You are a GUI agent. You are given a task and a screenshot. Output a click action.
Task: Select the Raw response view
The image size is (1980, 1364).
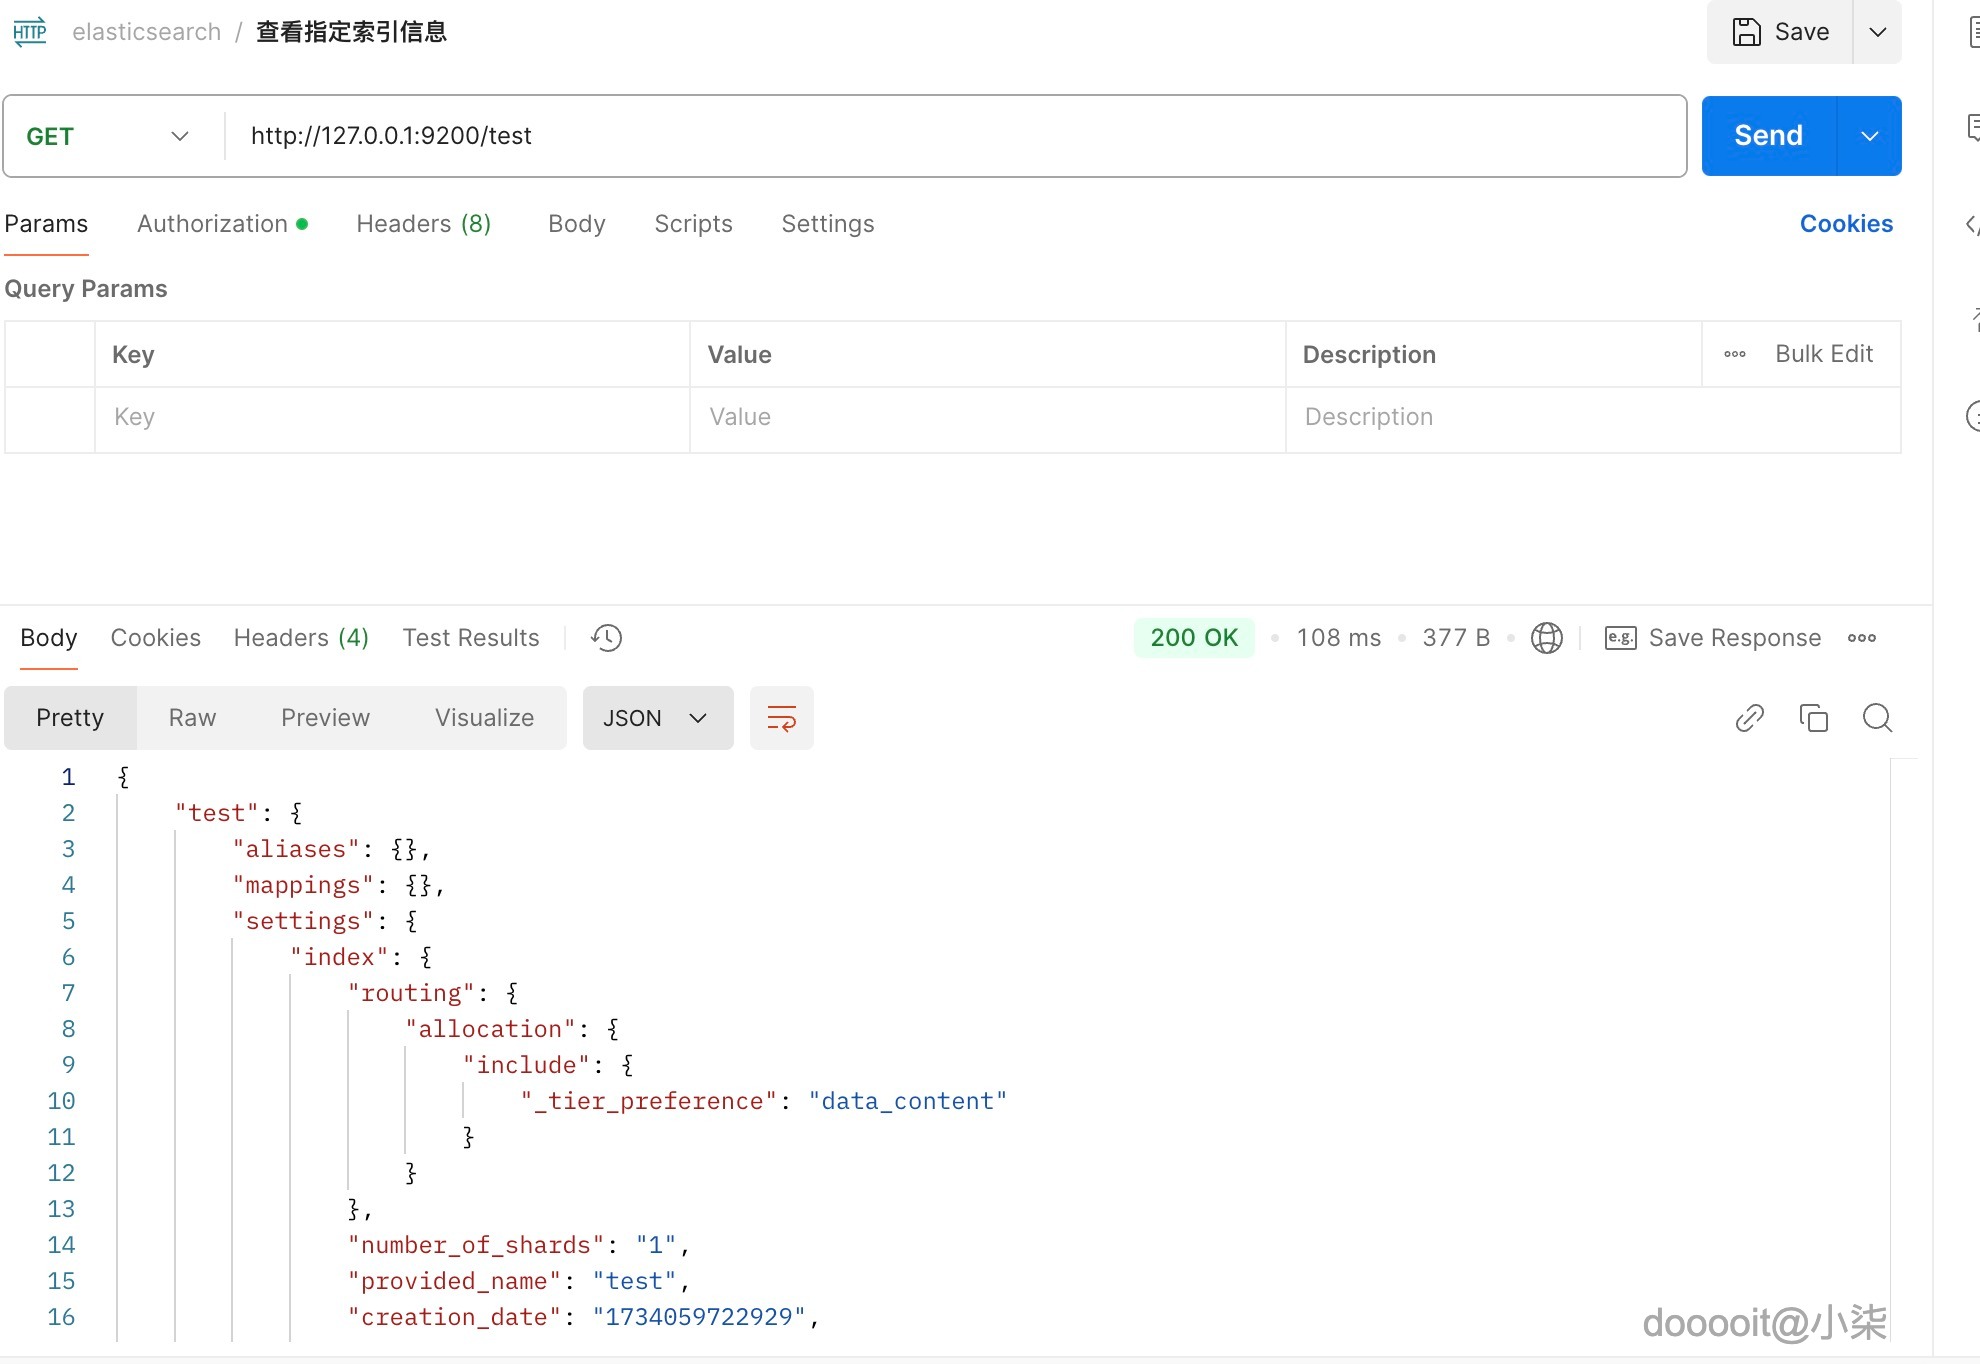click(x=192, y=718)
